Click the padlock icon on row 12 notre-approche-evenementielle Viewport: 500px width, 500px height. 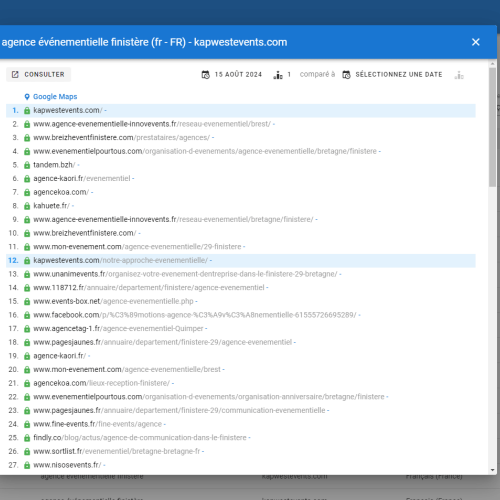point(27,261)
